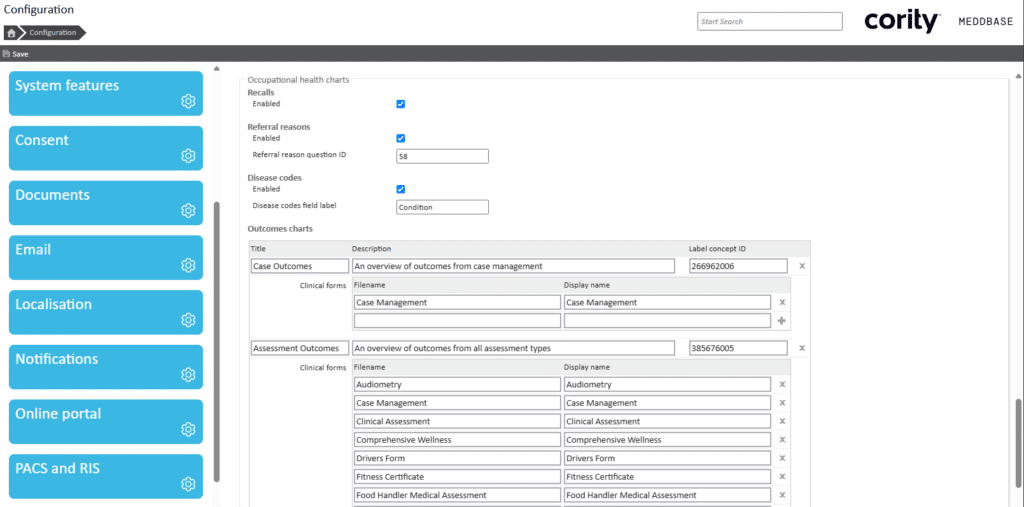Click the Cority logo
The image size is (1024, 507).
point(903,22)
